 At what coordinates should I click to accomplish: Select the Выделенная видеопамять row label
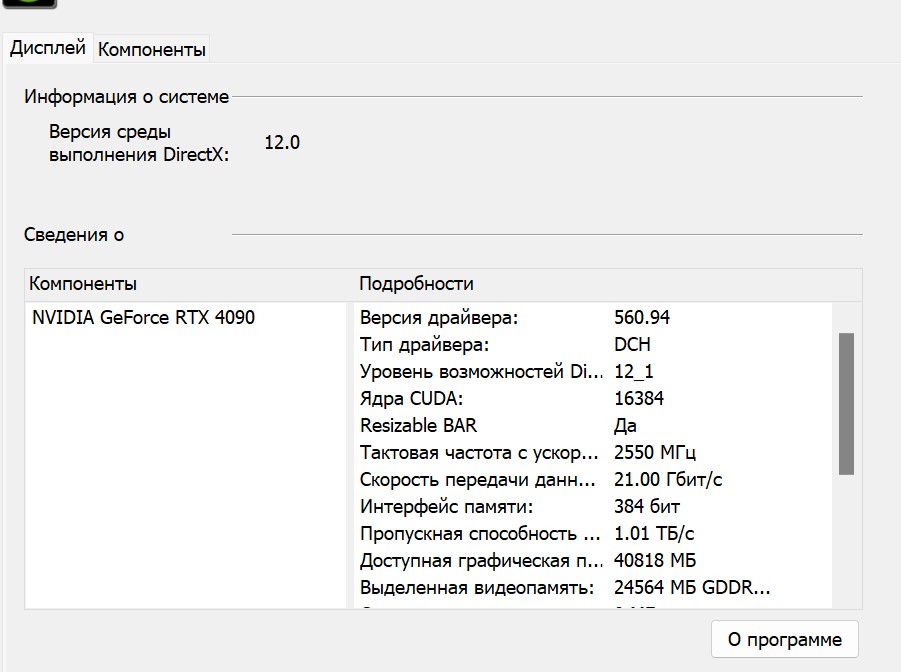pyautogui.click(x=477, y=587)
